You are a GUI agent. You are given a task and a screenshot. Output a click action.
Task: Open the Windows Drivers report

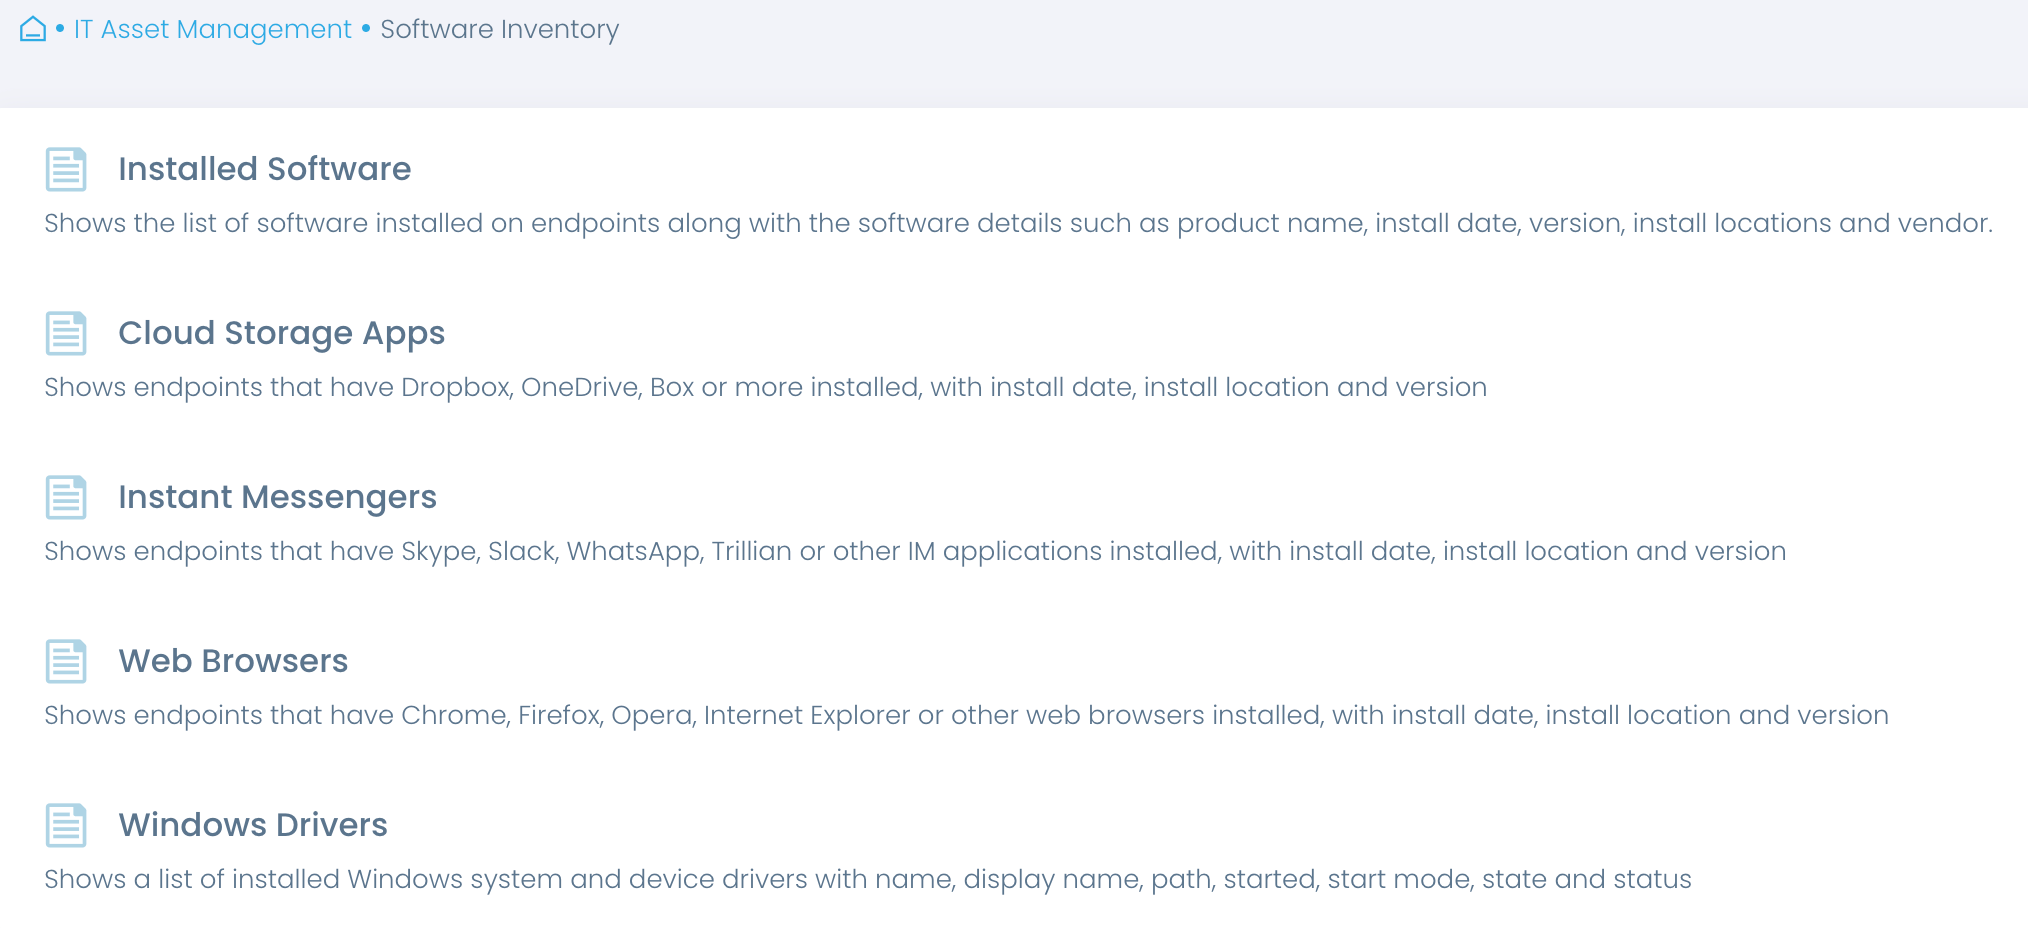252,824
